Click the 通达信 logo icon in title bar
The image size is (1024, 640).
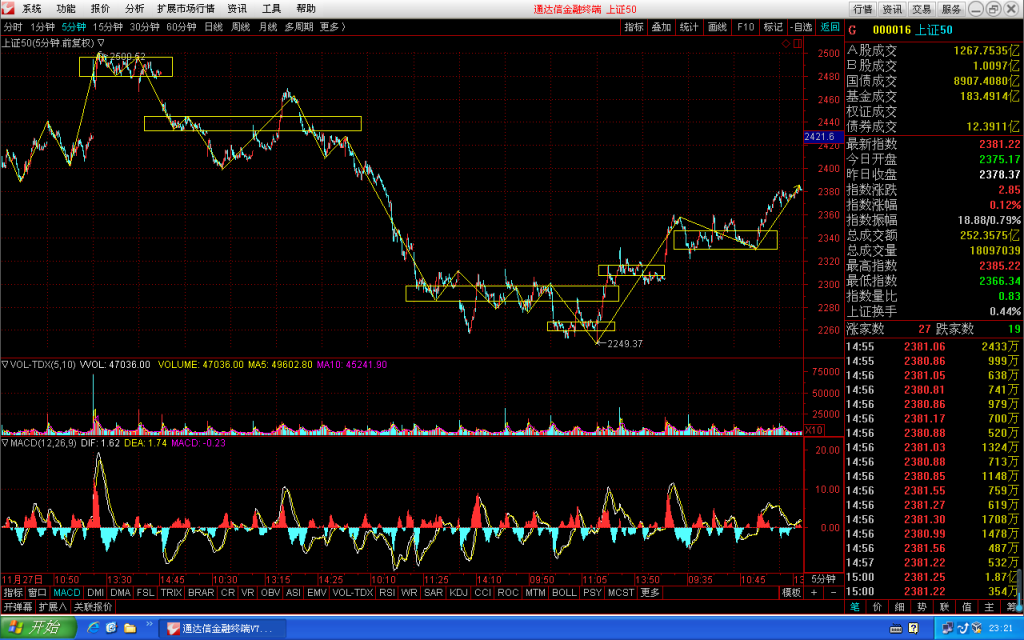8,8
